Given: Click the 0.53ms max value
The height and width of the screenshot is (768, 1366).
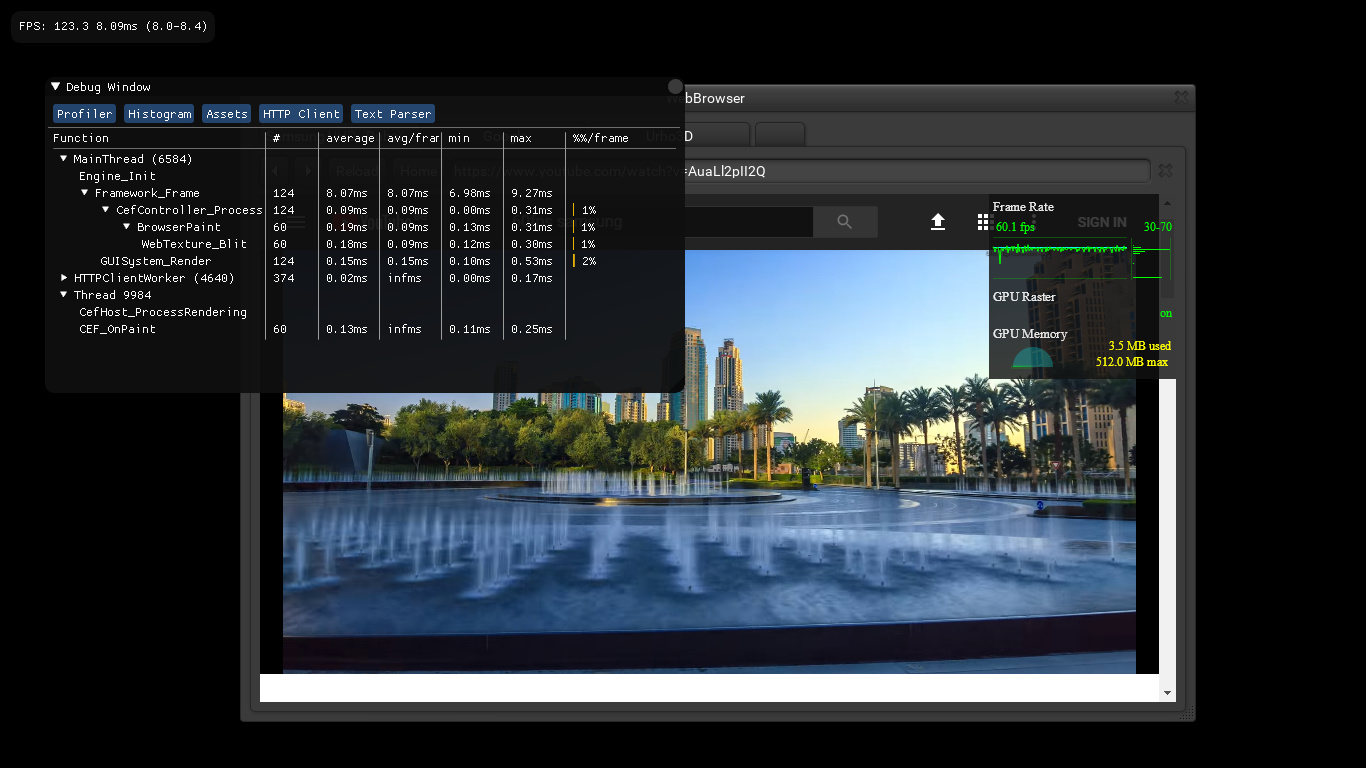Looking at the screenshot, I should point(531,261).
